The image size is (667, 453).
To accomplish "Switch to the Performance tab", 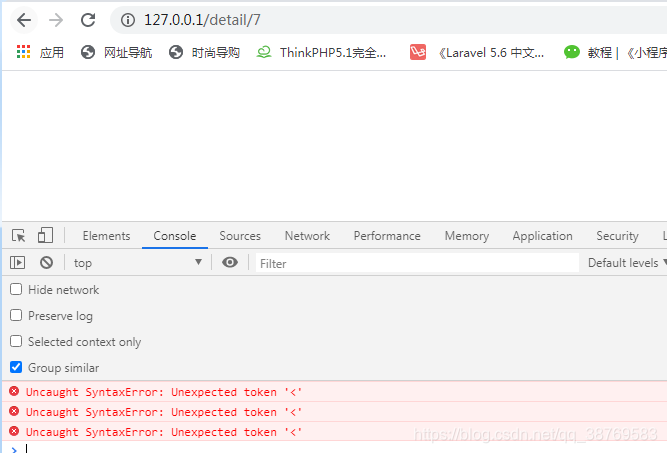I will [387, 236].
